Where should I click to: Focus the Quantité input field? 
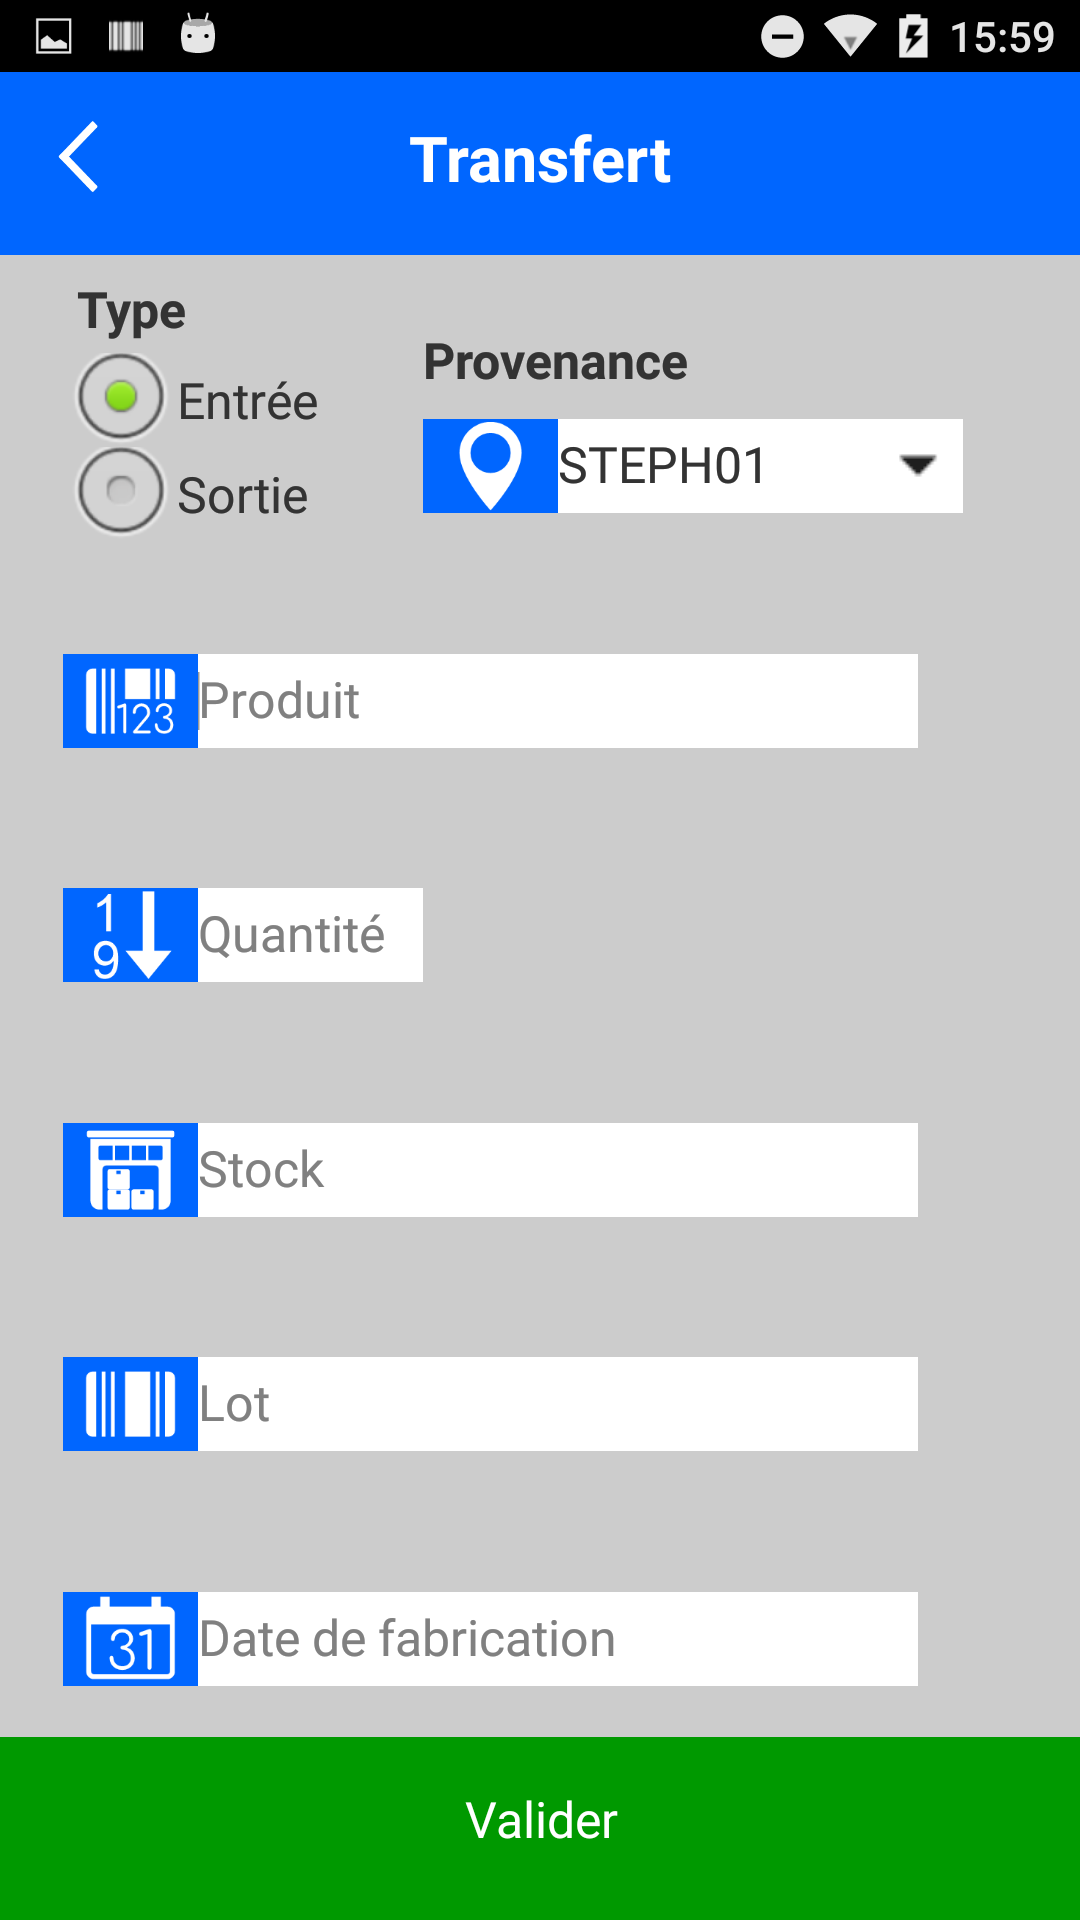(x=310, y=935)
